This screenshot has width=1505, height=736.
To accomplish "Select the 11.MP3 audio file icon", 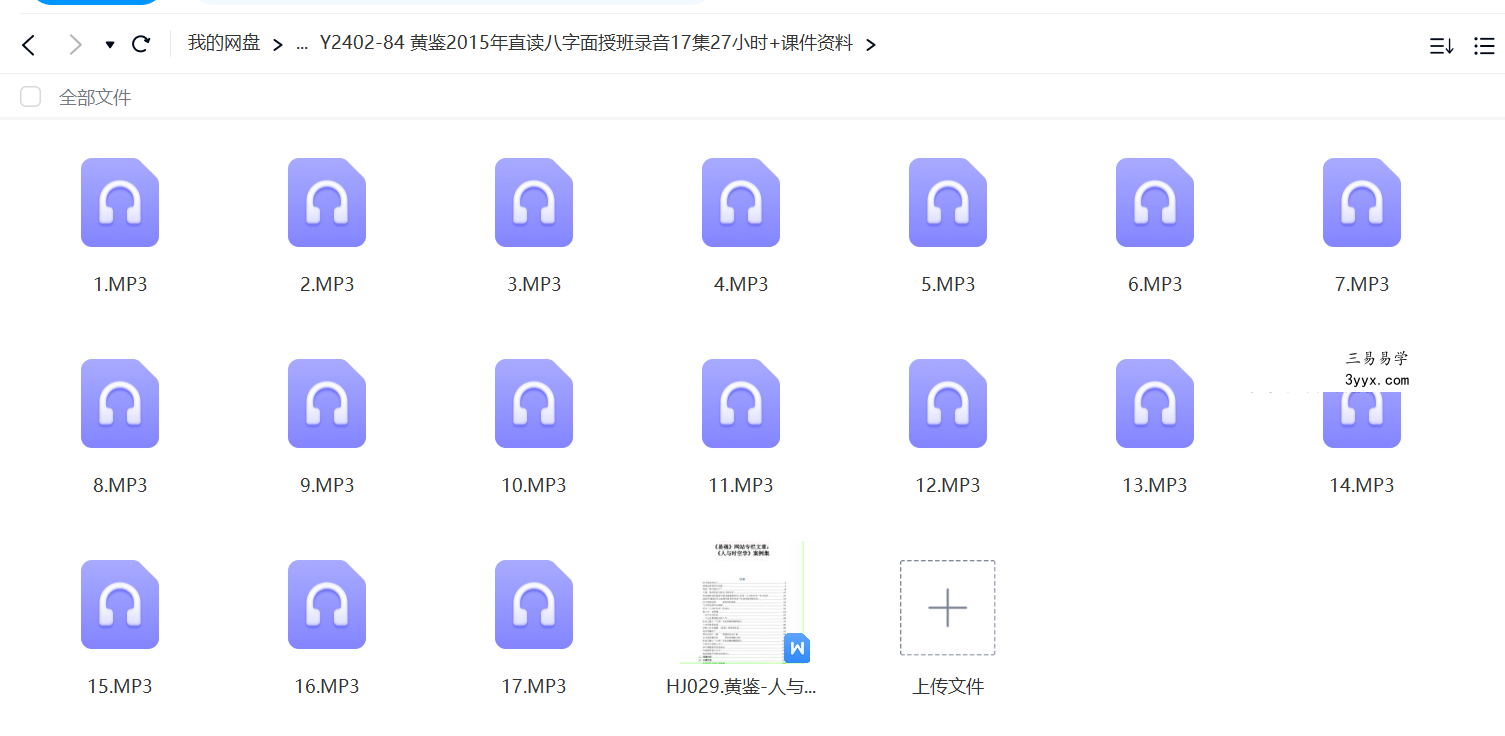I will pos(741,403).
